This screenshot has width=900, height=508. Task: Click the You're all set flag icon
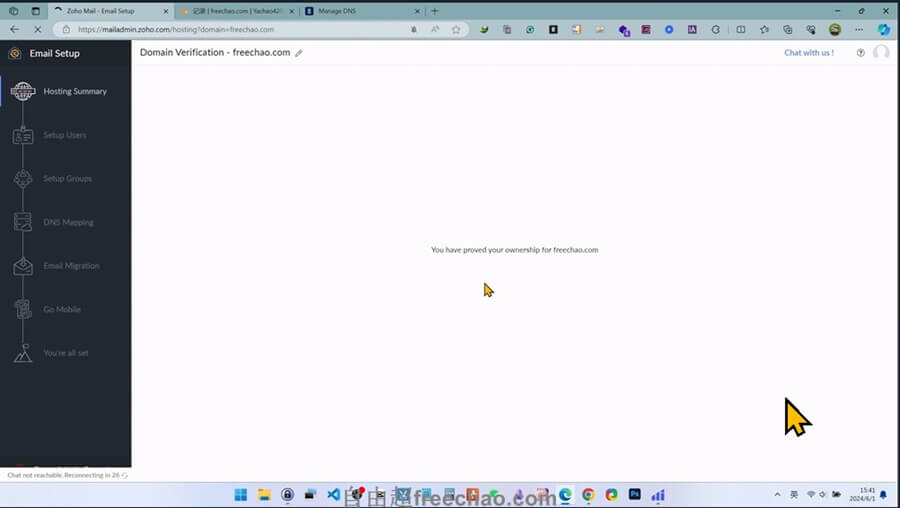22,353
